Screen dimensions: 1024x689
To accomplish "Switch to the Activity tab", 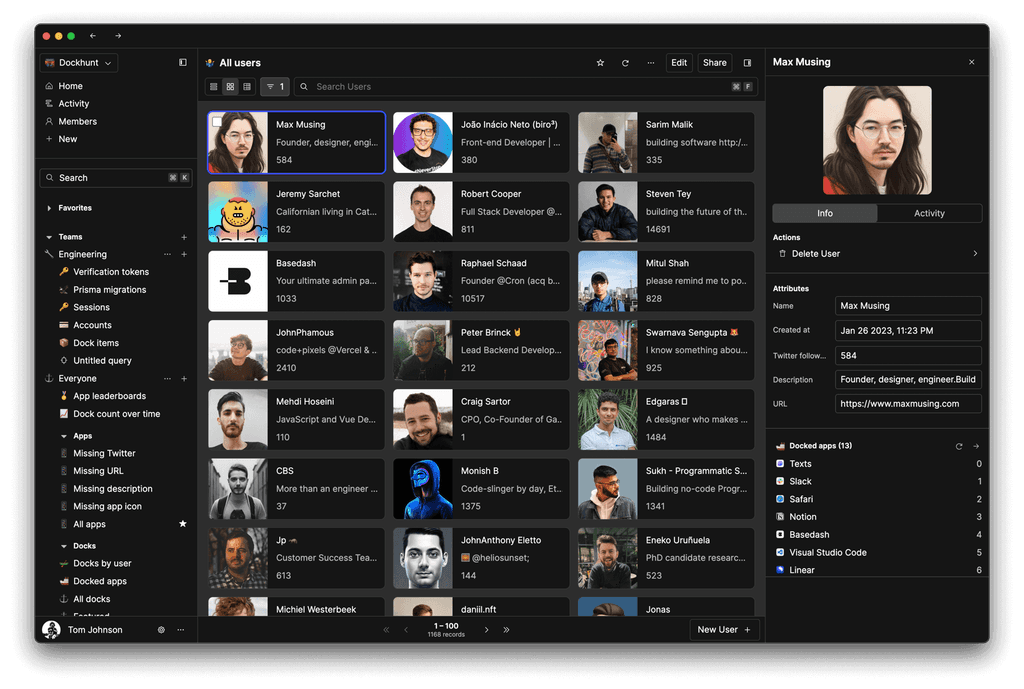I will tap(930, 213).
